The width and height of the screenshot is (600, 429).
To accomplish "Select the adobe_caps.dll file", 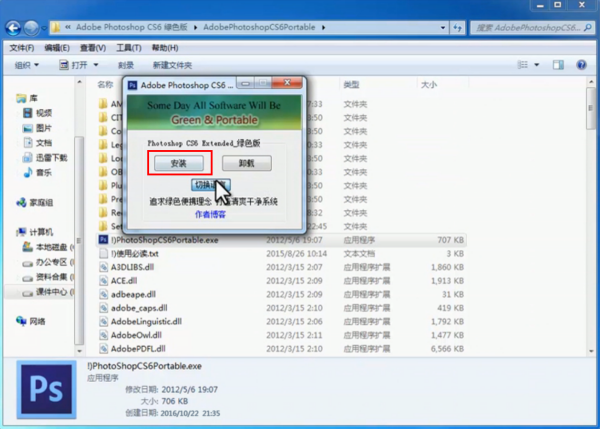I will tap(139, 308).
